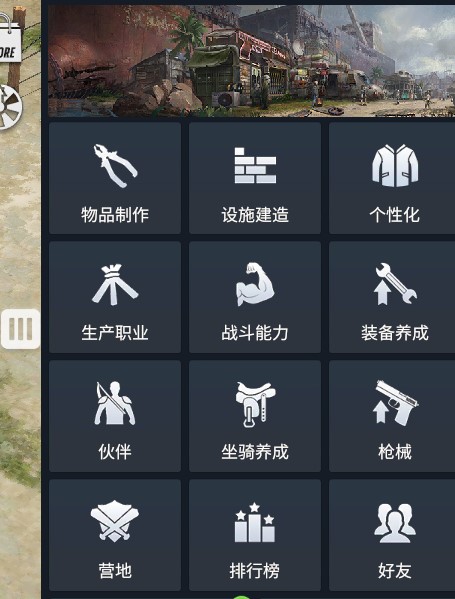Viewport: 455px width, 599px height.
Task: Open the 物品制作 pliers icon
Action: tap(115, 165)
